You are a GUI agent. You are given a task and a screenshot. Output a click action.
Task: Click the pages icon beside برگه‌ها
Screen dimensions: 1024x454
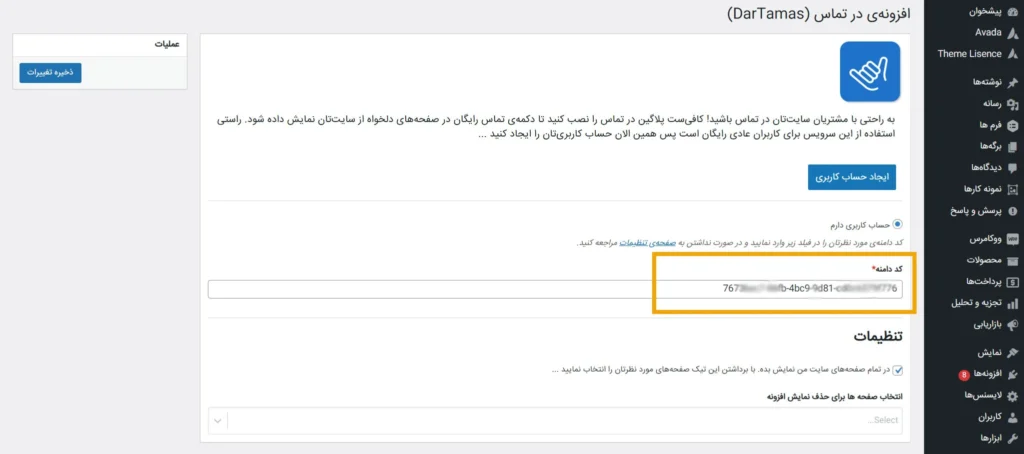(1012, 146)
